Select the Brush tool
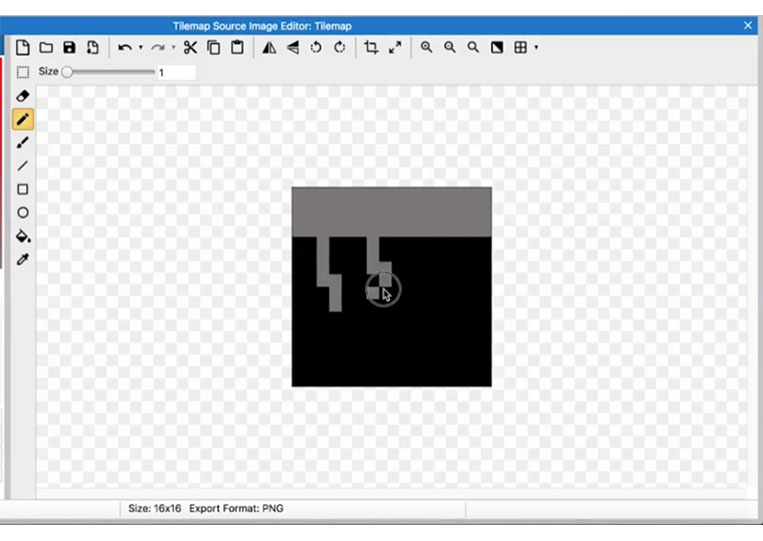763x541 pixels. tap(23, 143)
